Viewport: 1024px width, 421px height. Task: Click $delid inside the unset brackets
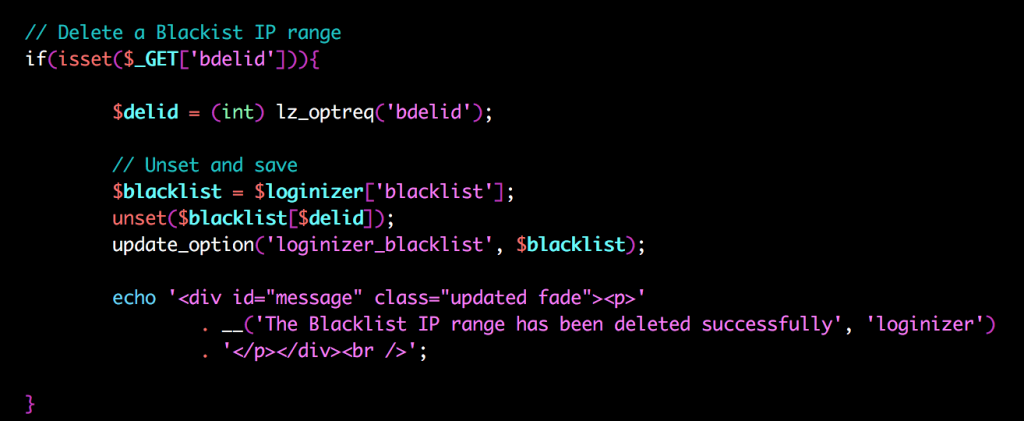[x=331, y=218]
